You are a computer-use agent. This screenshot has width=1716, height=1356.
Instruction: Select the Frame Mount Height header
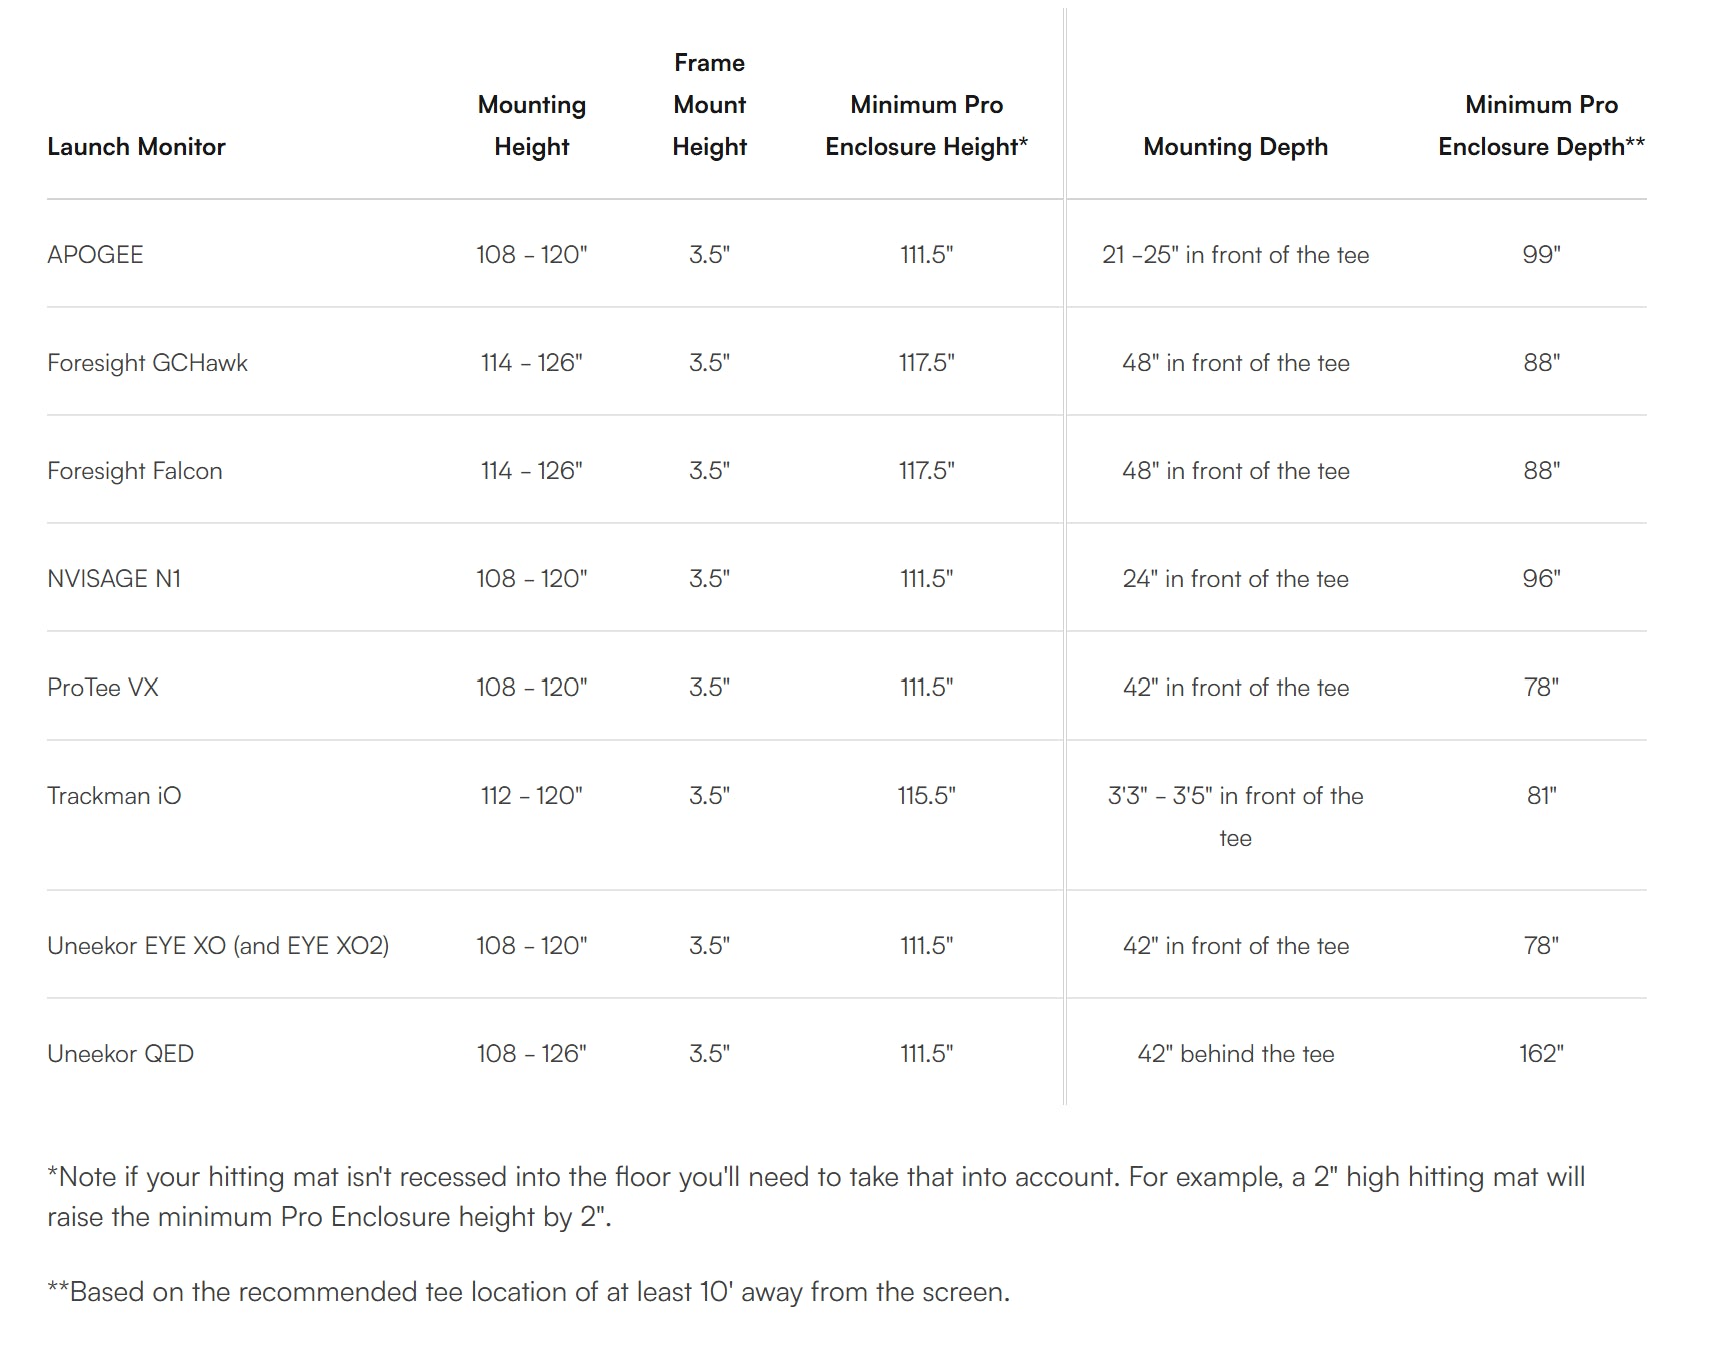point(710,105)
